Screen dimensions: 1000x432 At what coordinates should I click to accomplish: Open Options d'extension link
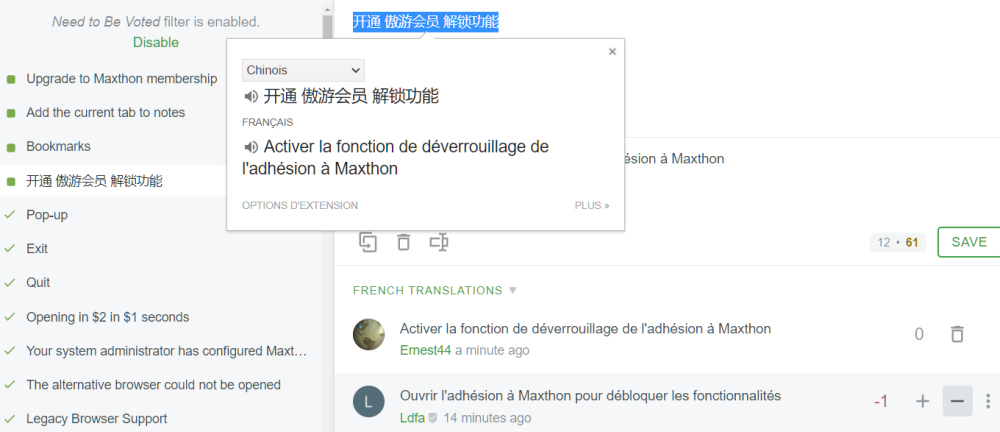tap(299, 205)
